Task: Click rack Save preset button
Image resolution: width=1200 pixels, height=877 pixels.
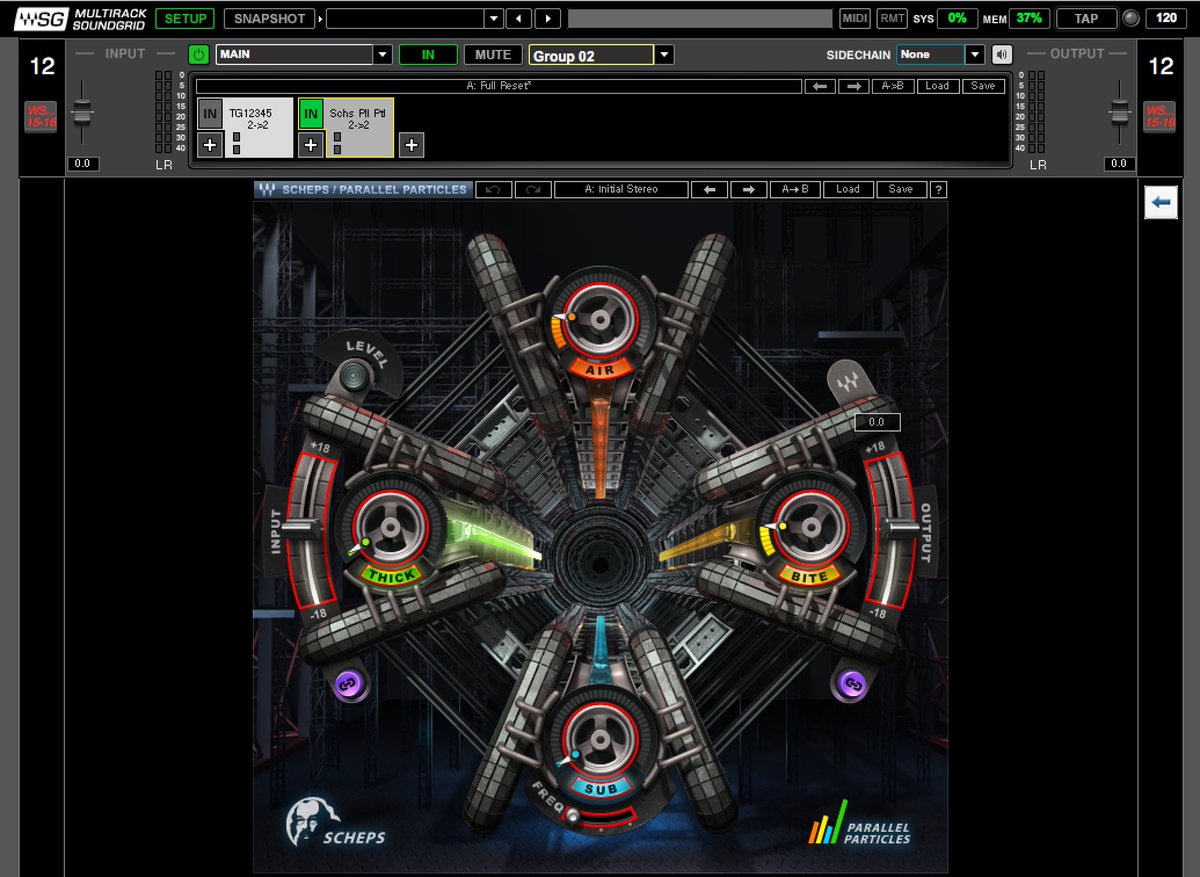Action: (983, 86)
